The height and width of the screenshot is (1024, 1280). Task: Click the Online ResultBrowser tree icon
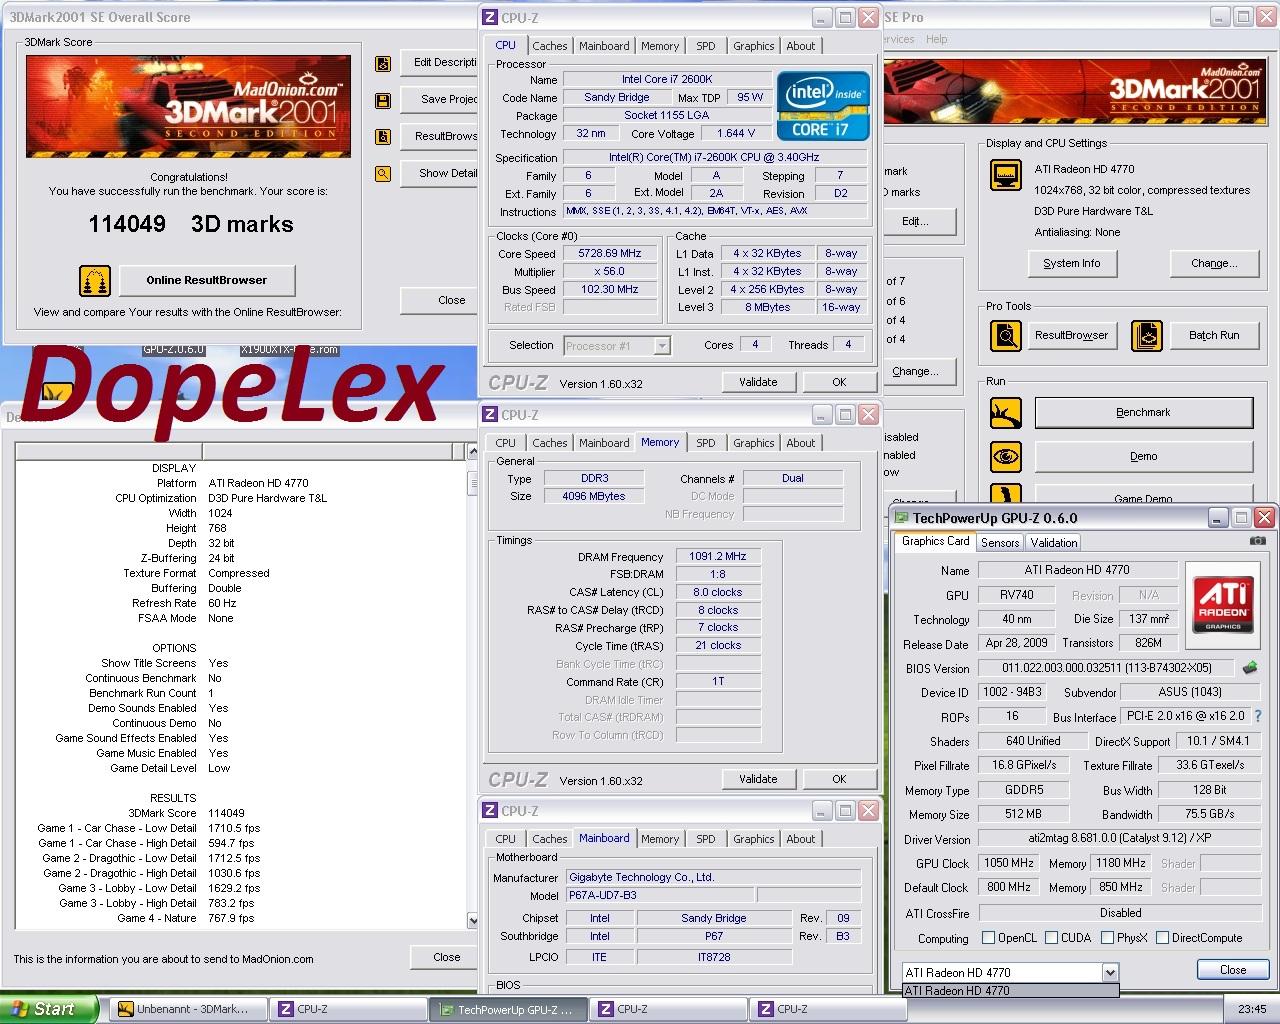tap(95, 281)
